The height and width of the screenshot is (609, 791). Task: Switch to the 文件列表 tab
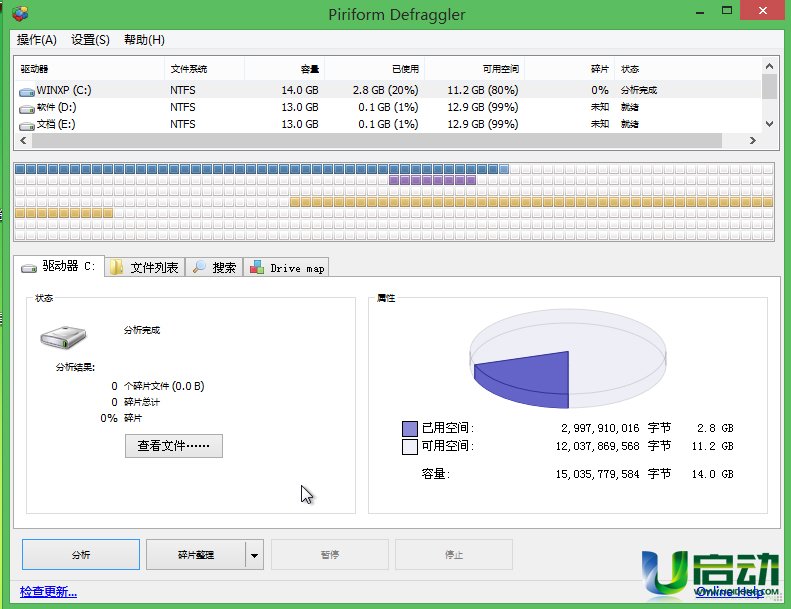pos(145,267)
